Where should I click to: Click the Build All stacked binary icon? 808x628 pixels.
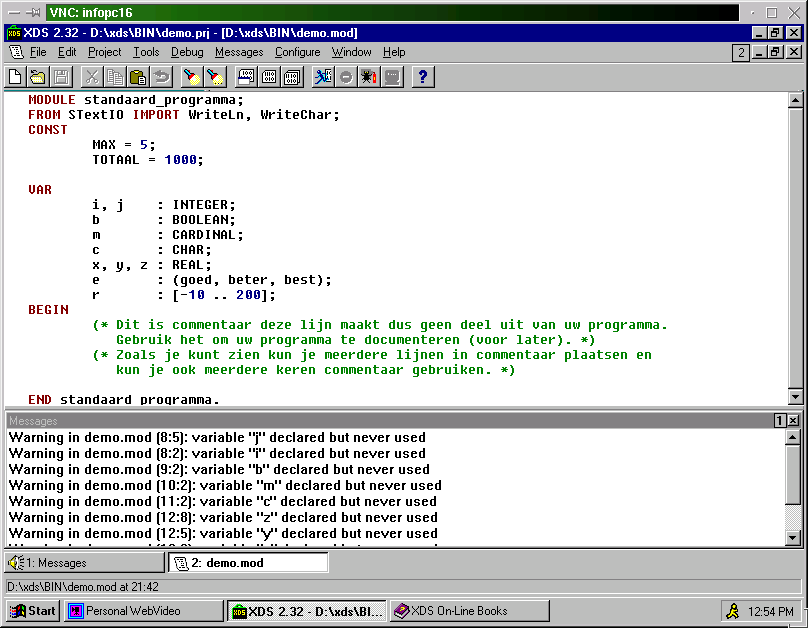[292, 77]
